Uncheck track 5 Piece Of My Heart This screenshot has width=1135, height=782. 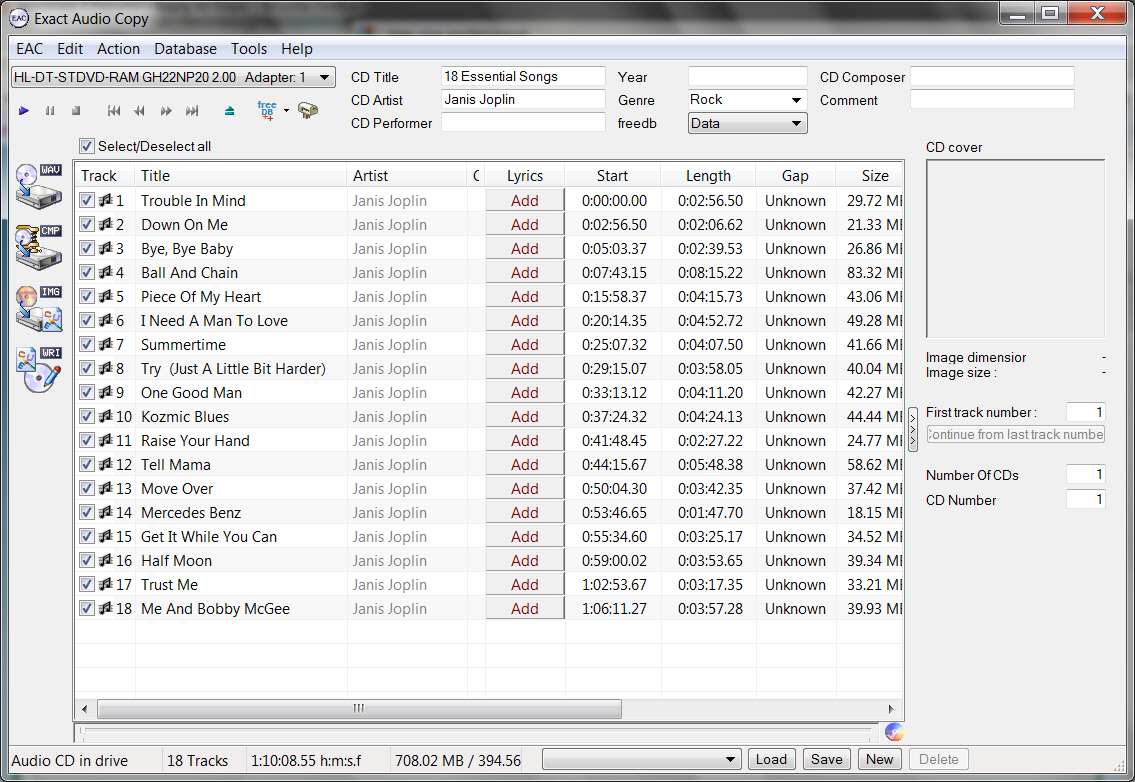[87, 296]
